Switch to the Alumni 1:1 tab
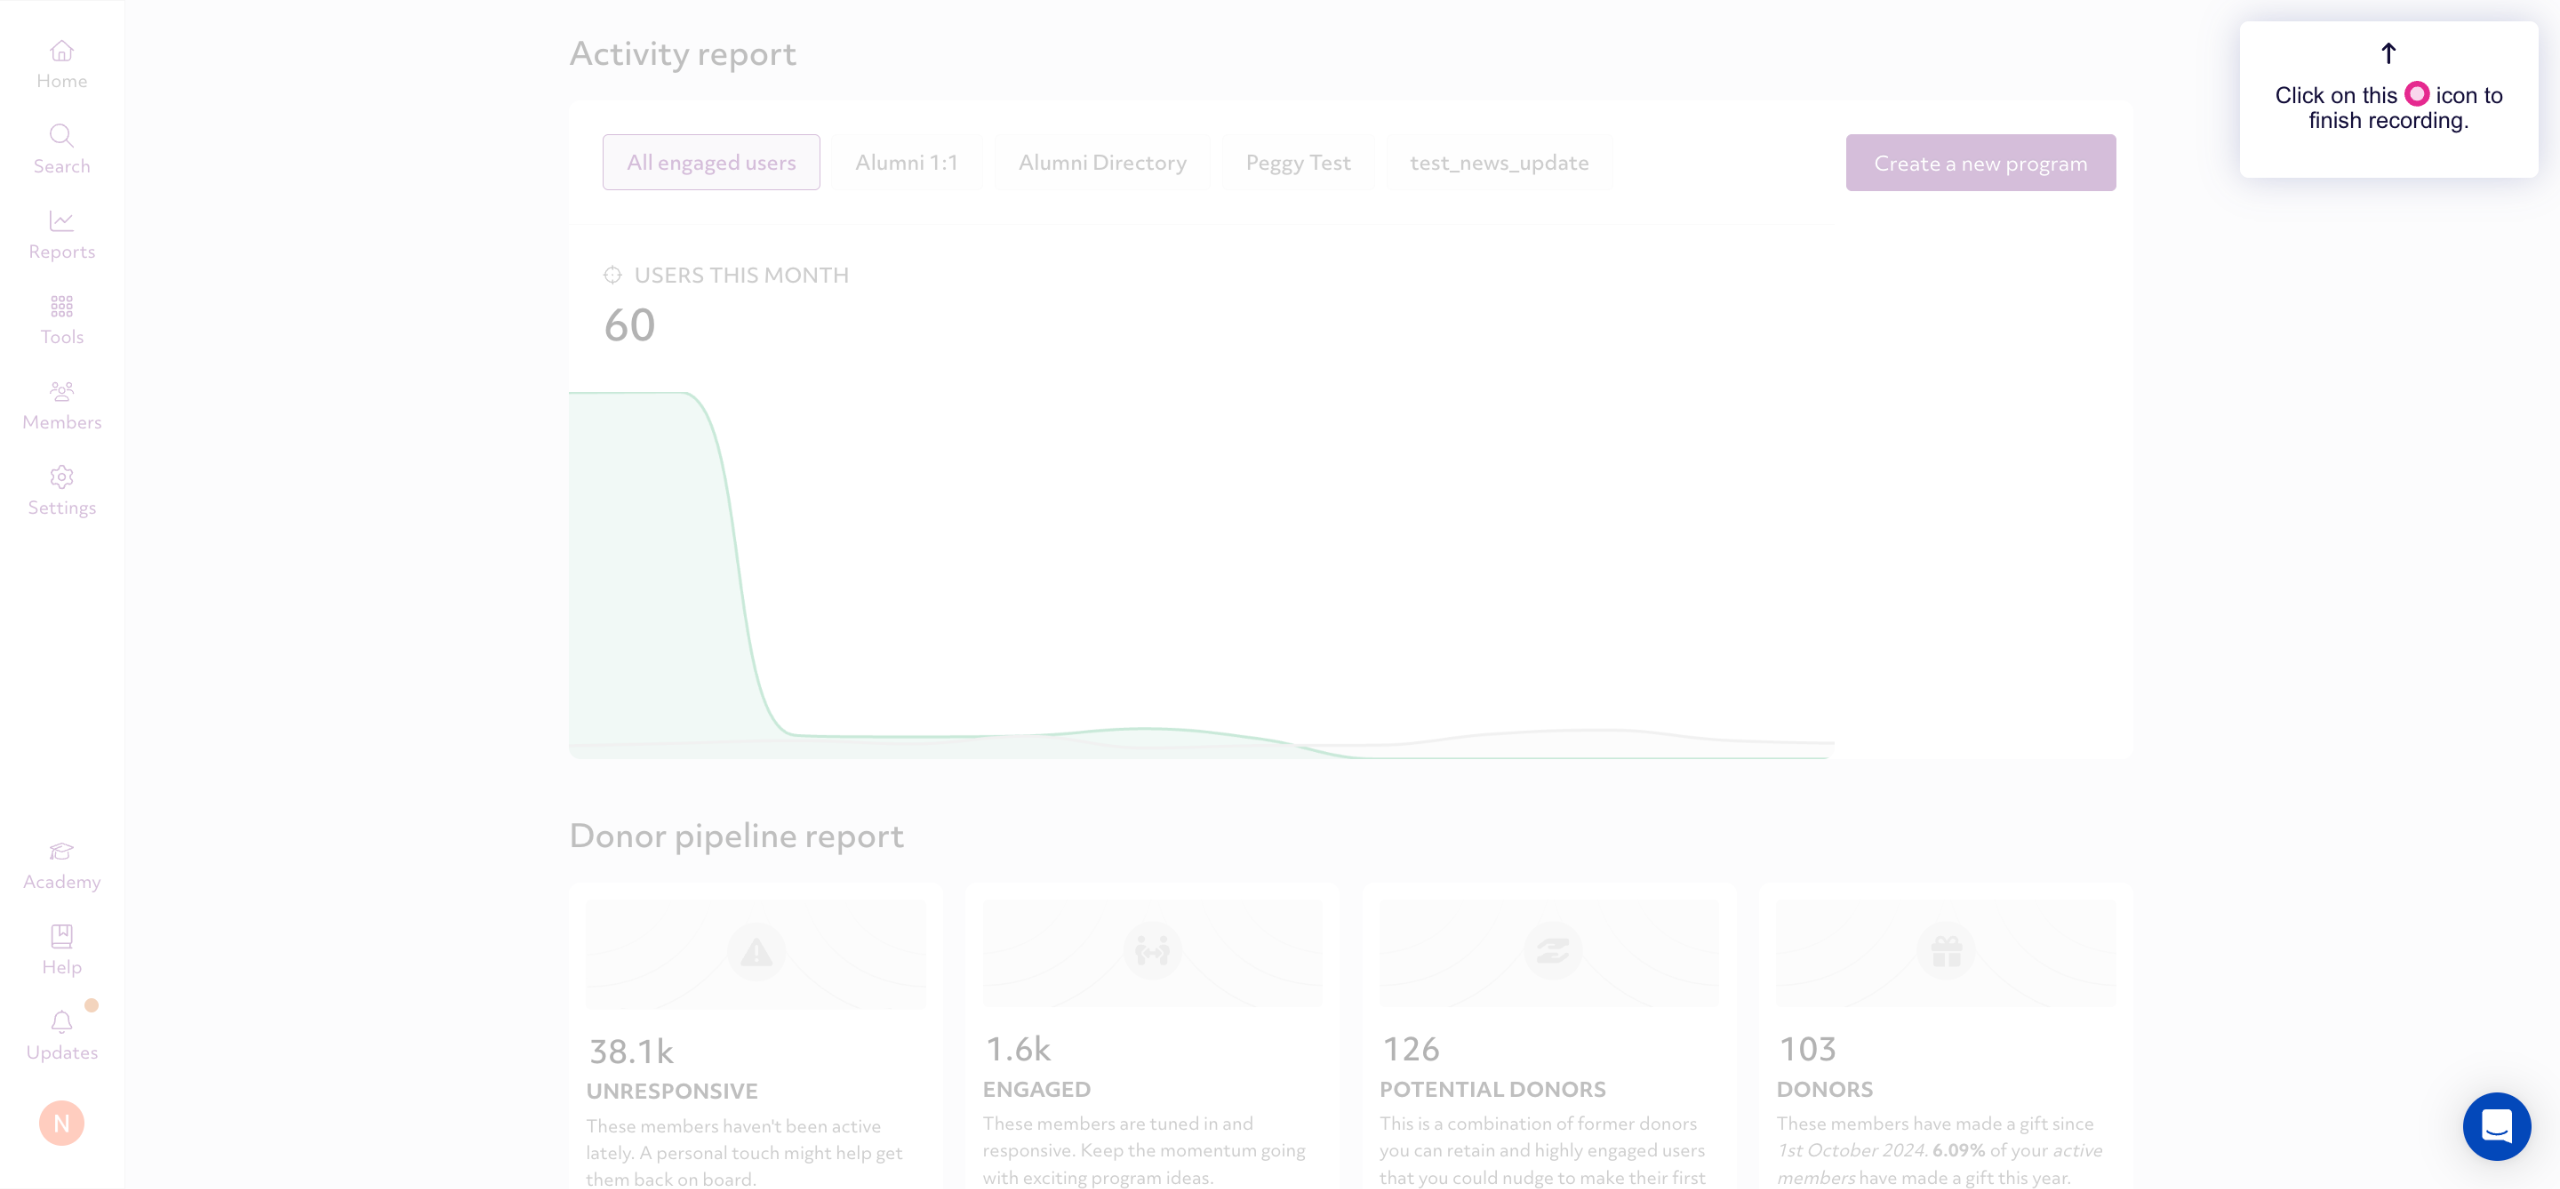 click(906, 162)
